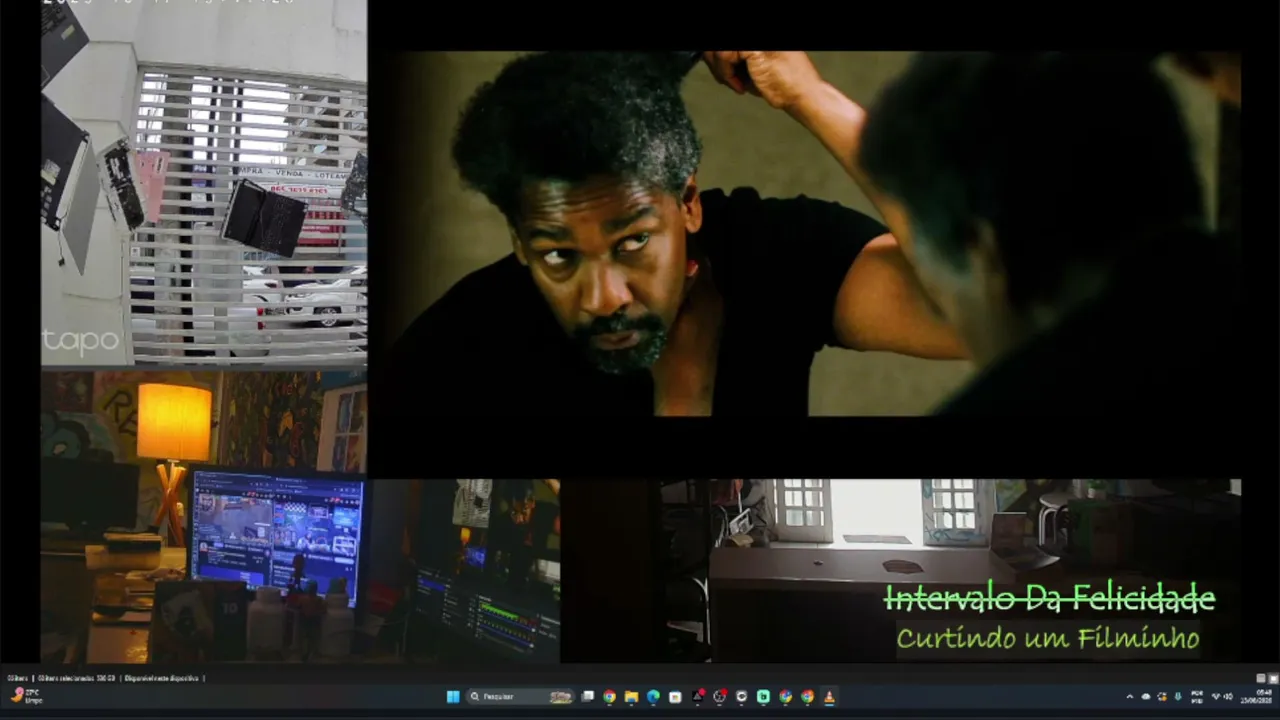Switch to large icons view in status bar
1280x720 pixels.
click(1273, 678)
